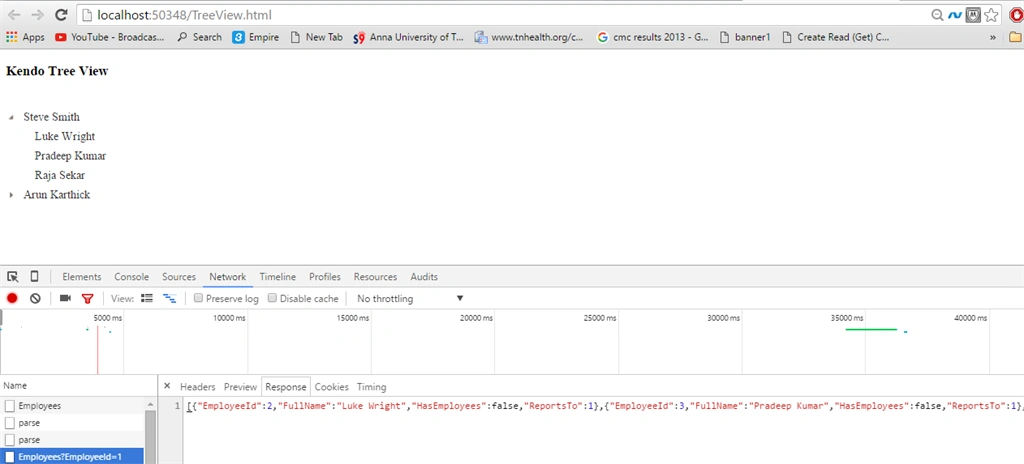Select the inspect element cursor tool
Screen dimensions: 1024x464
pos(12,276)
